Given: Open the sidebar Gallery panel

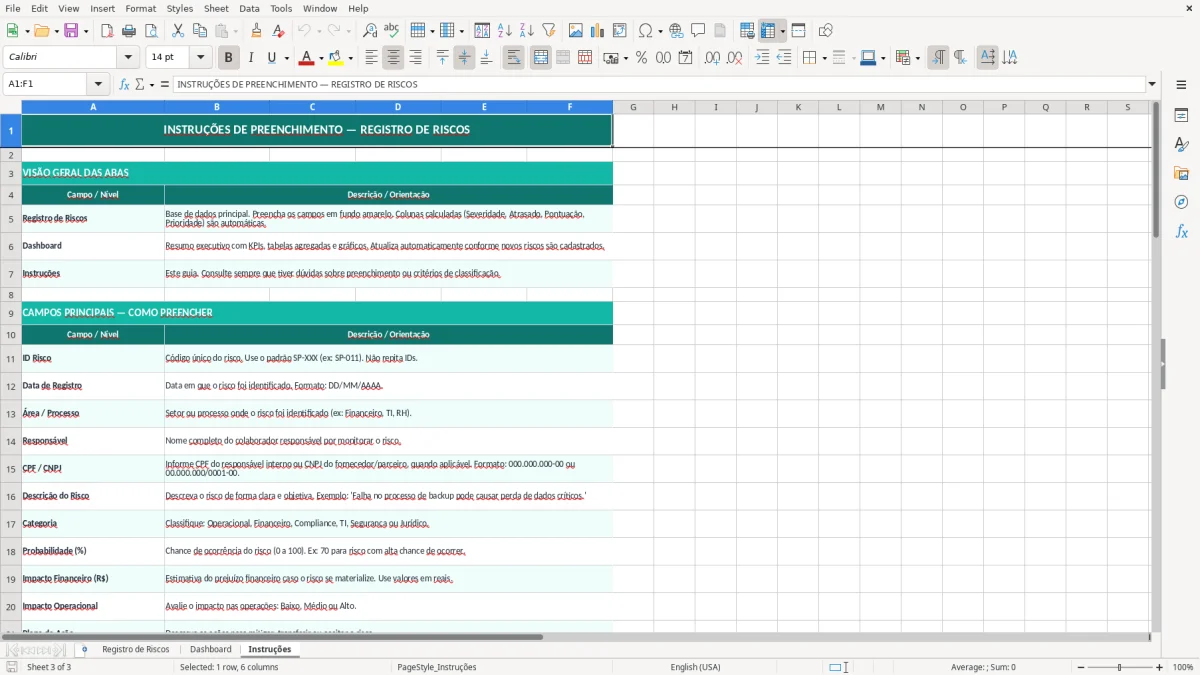Looking at the screenshot, I should (x=1181, y=174).
